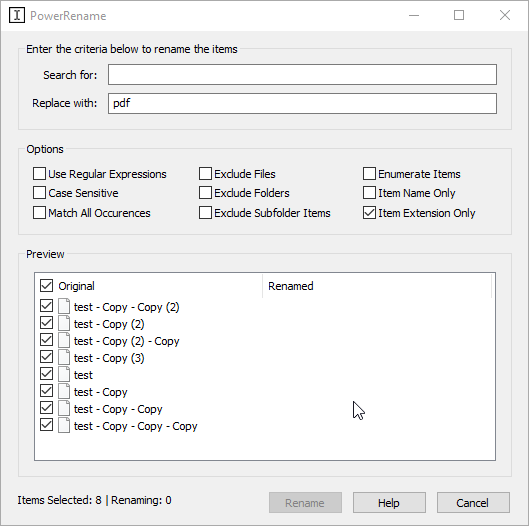Viewport: 529px width, 526px height.
Task: Cancel the rename dialog
Action: click(x=473, y=503)
